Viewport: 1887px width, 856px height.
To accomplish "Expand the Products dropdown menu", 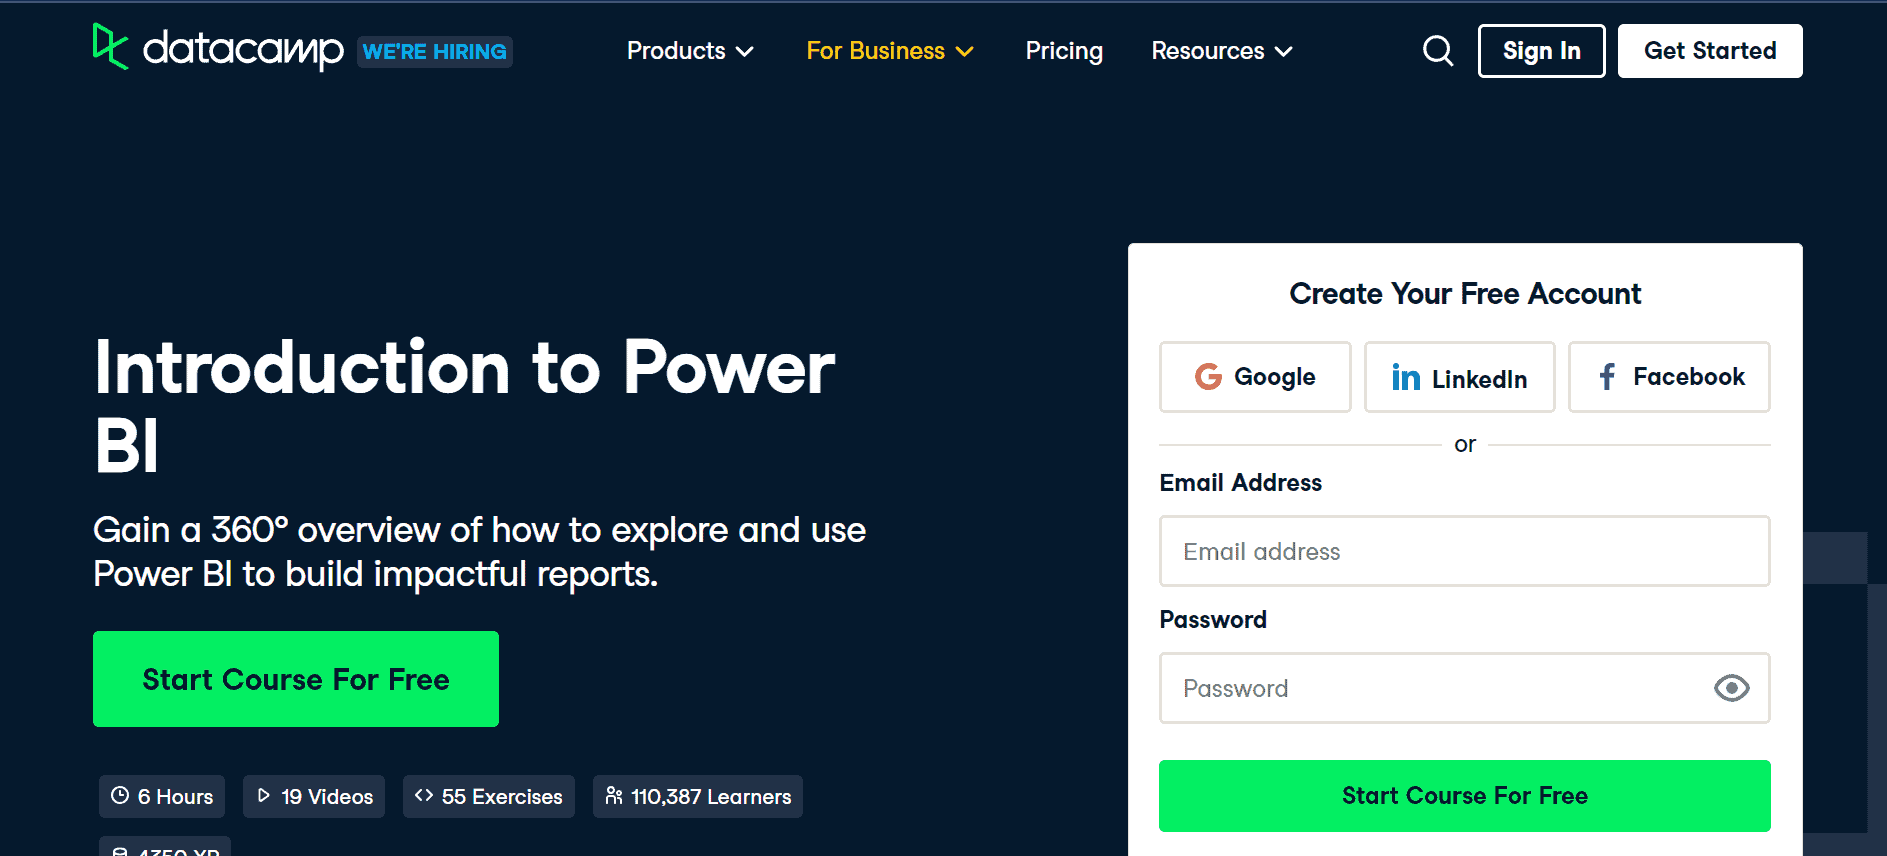I will tap(690, 51).
